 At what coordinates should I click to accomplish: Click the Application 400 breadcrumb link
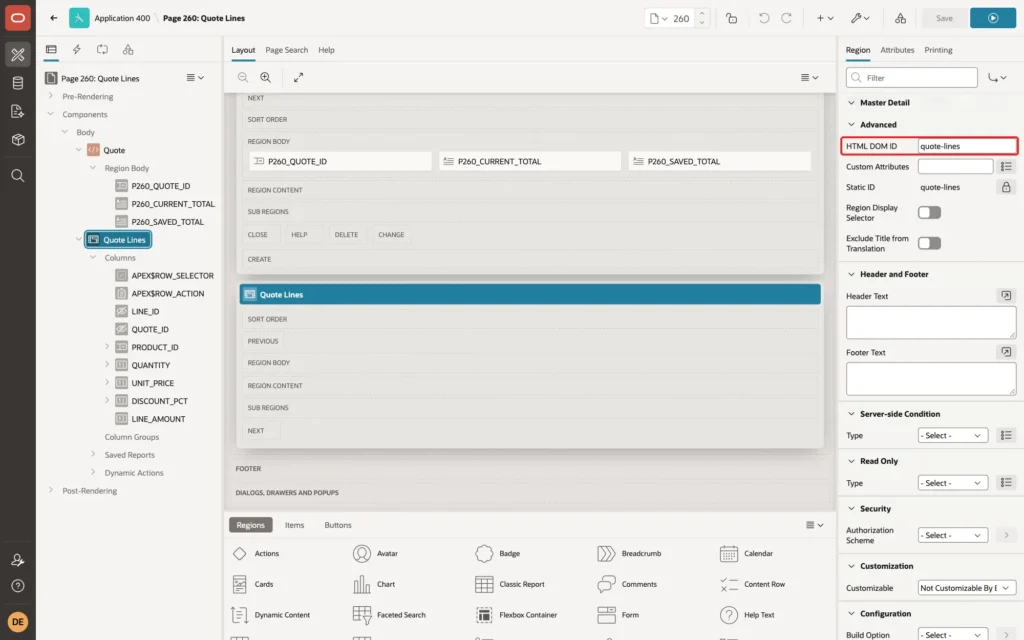[x=122, y=18]
